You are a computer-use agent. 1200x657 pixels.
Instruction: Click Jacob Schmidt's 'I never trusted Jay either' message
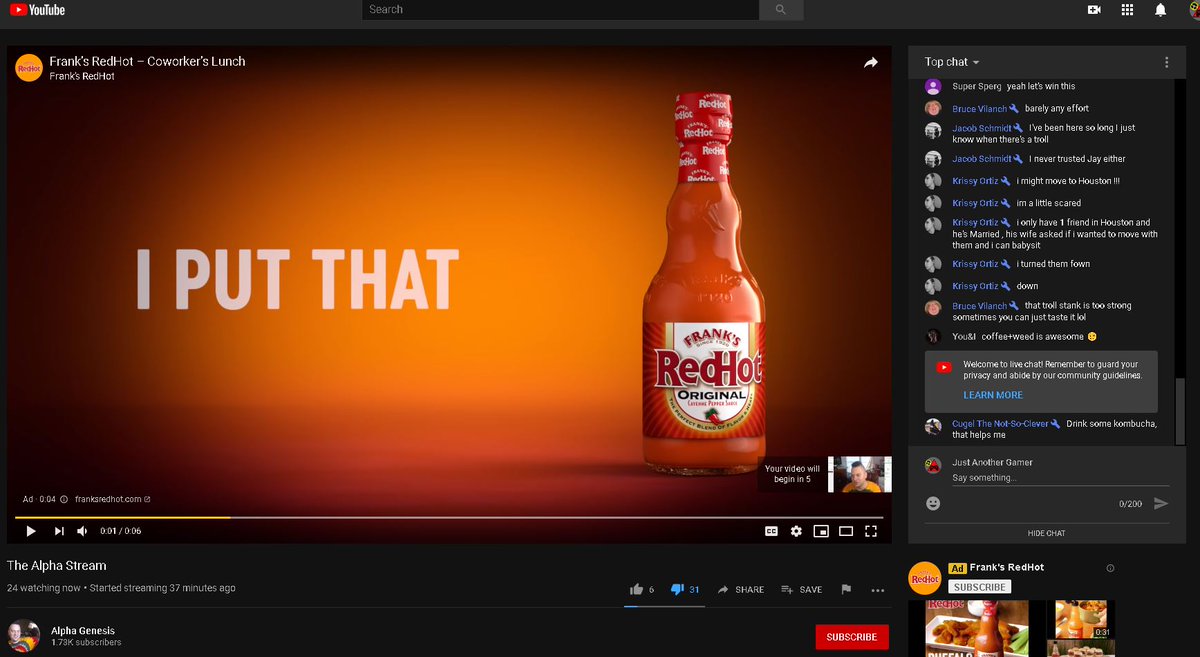[x=1077, y=159]
